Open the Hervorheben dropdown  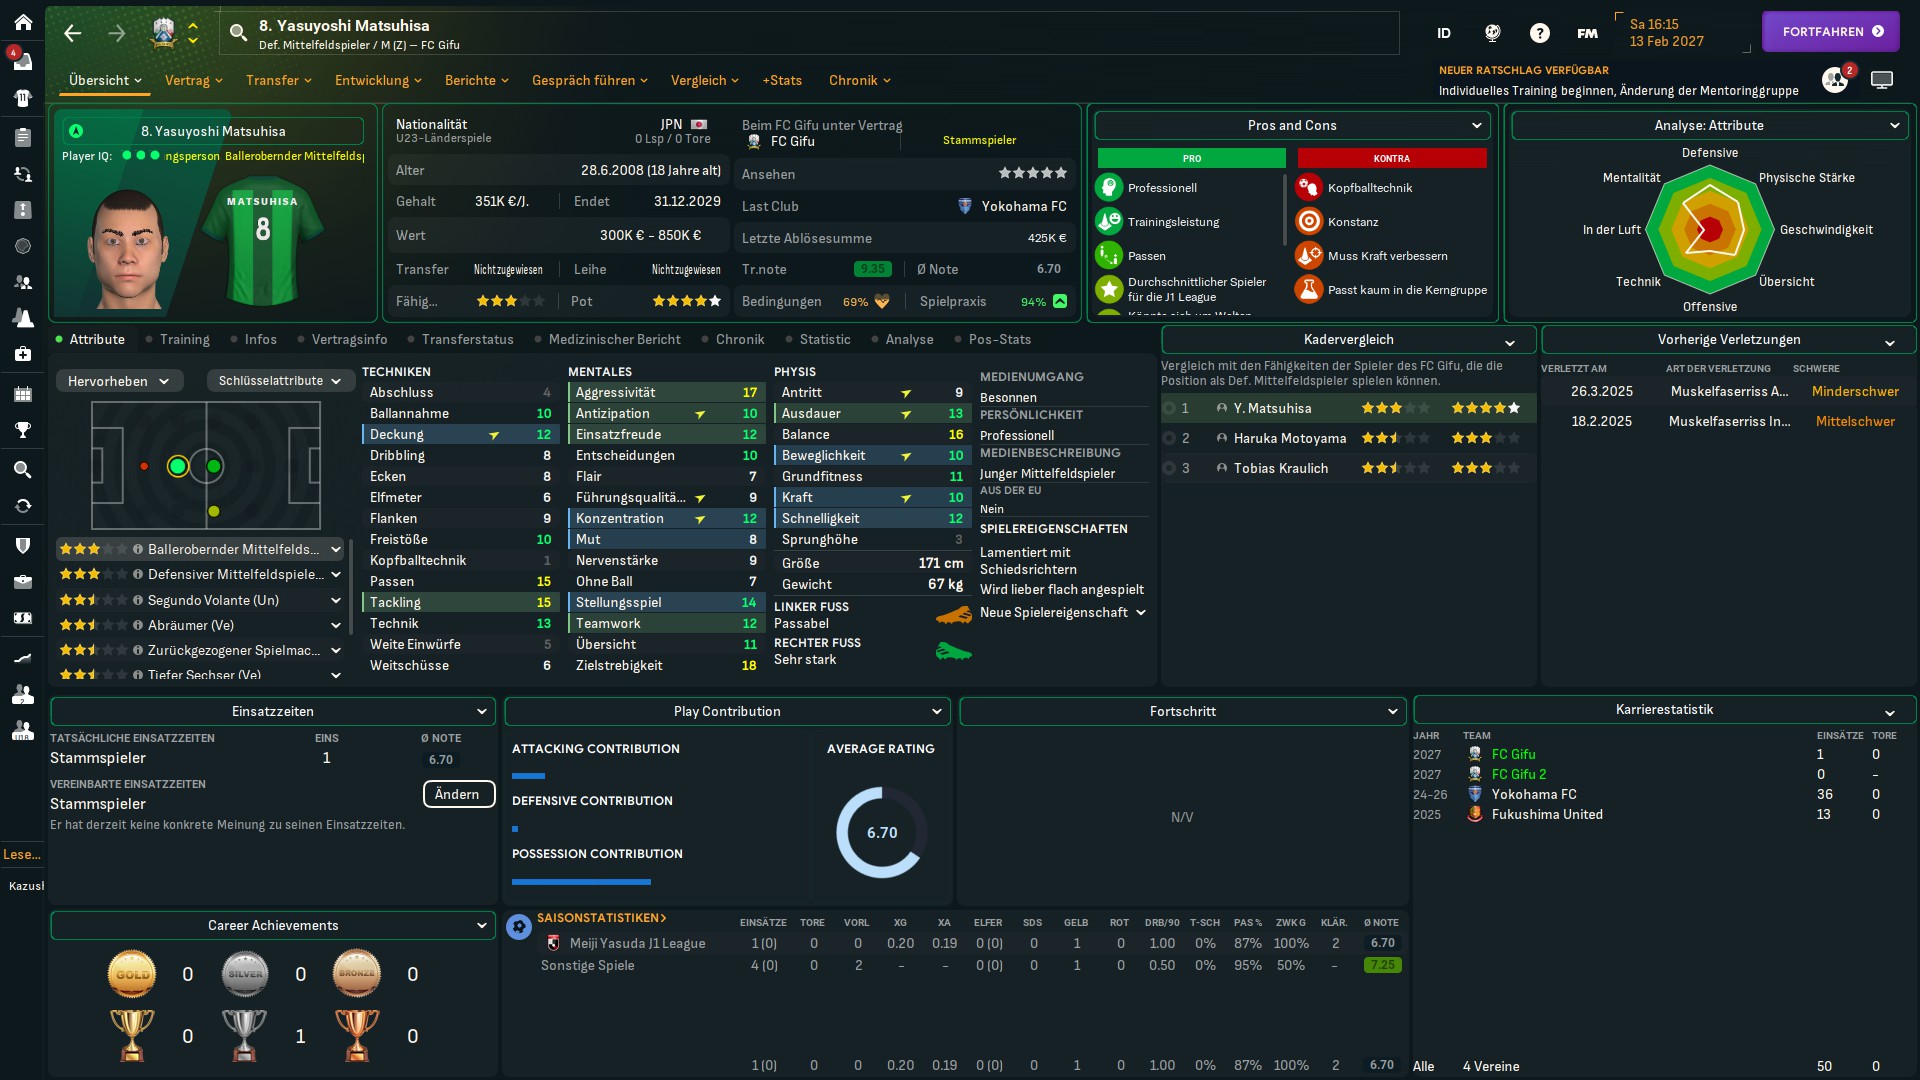(x=118, y=381)
